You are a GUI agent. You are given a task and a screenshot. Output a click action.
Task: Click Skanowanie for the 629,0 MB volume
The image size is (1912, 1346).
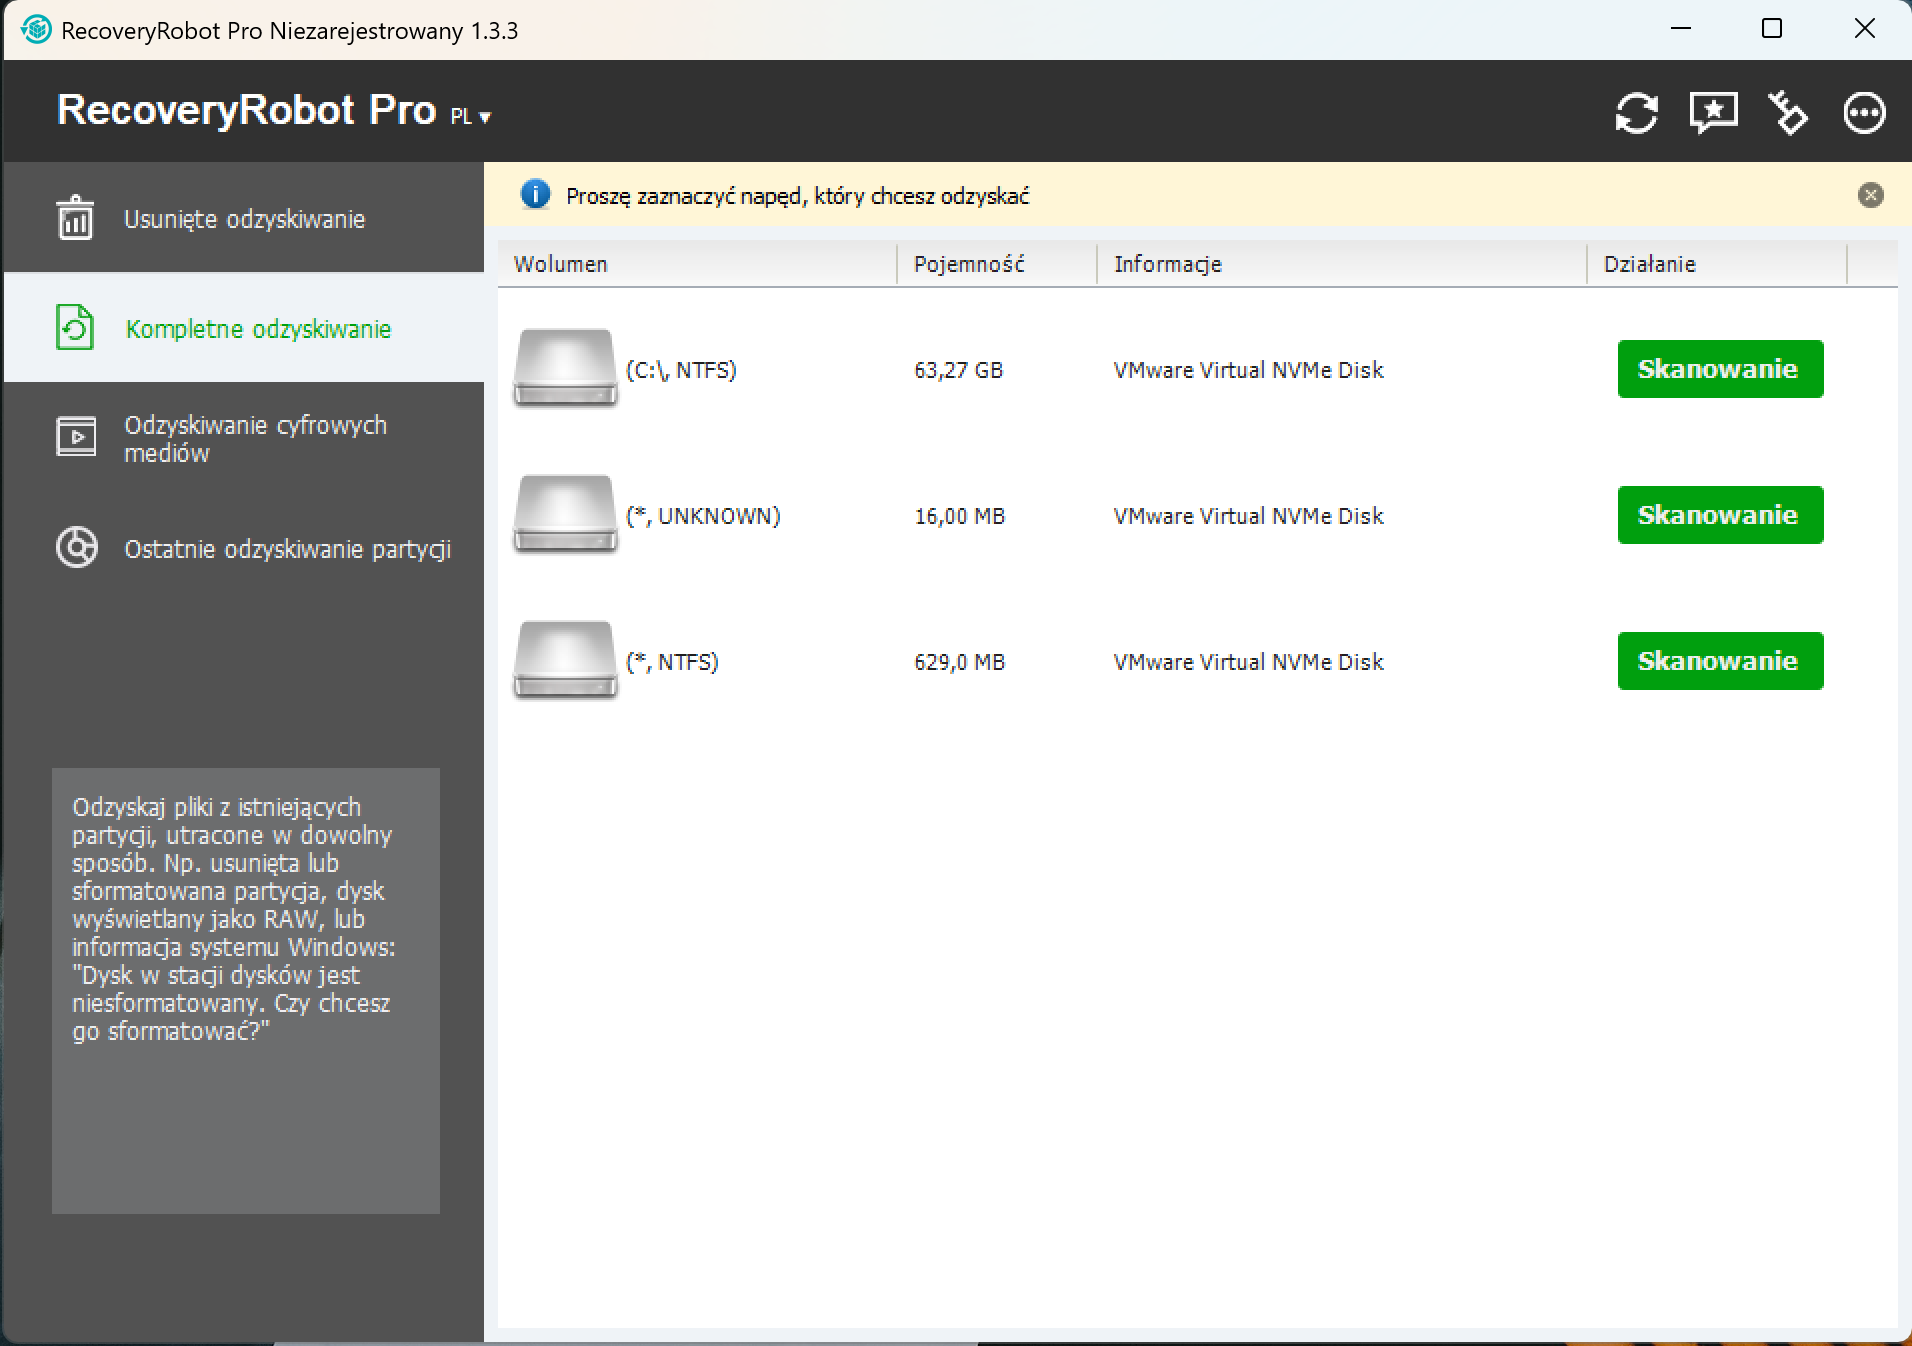pyautogui.click(x=1720, y=661)
